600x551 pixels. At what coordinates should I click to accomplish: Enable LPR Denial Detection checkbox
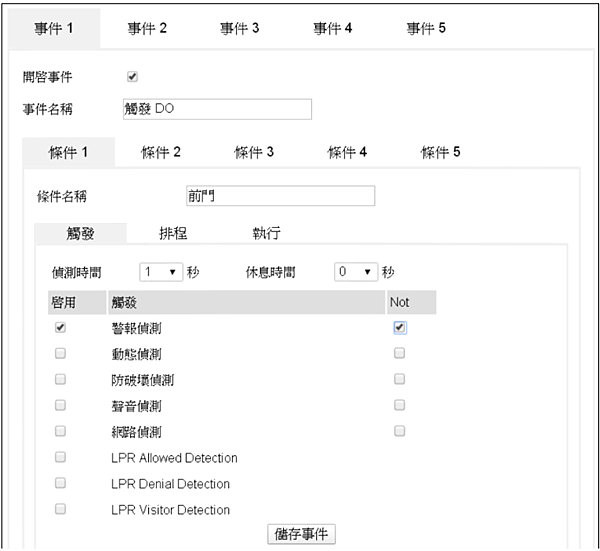[x=60, y=483]
